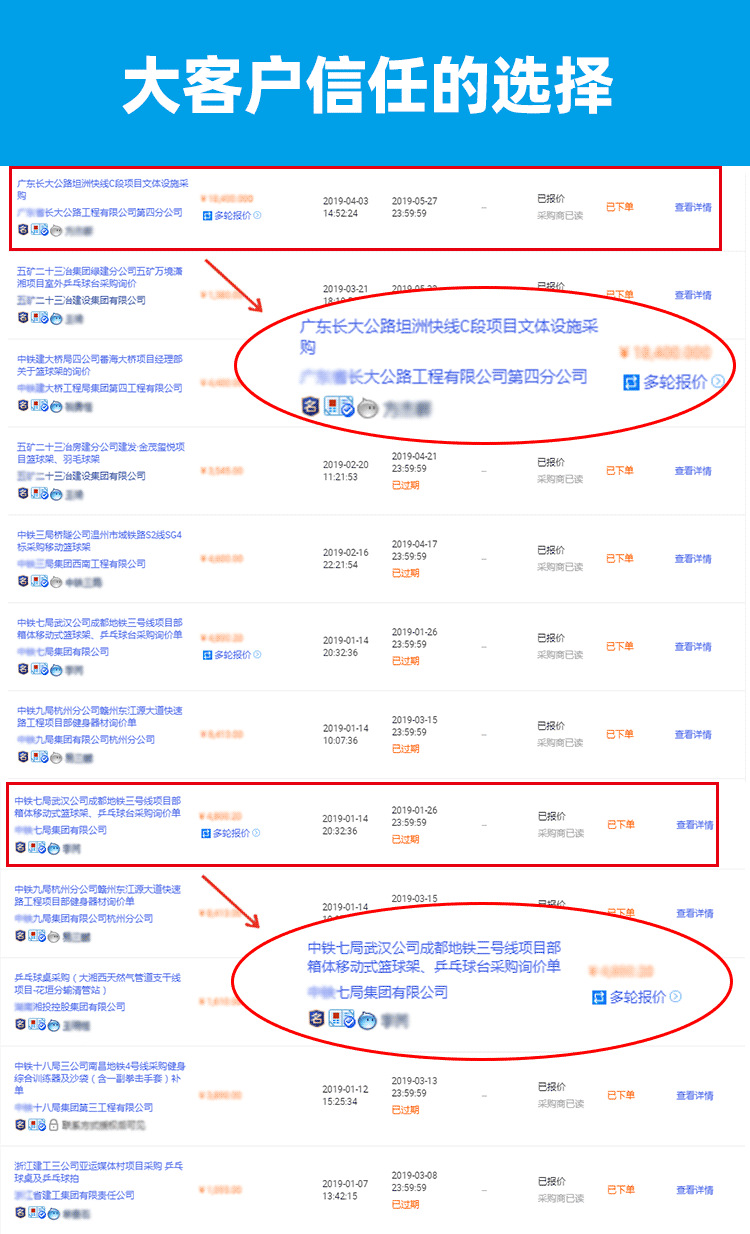Click publish date 2019-01-07 13:42:15
Viewport: 750px width, 1234px height.
[x=345, y=1189]
